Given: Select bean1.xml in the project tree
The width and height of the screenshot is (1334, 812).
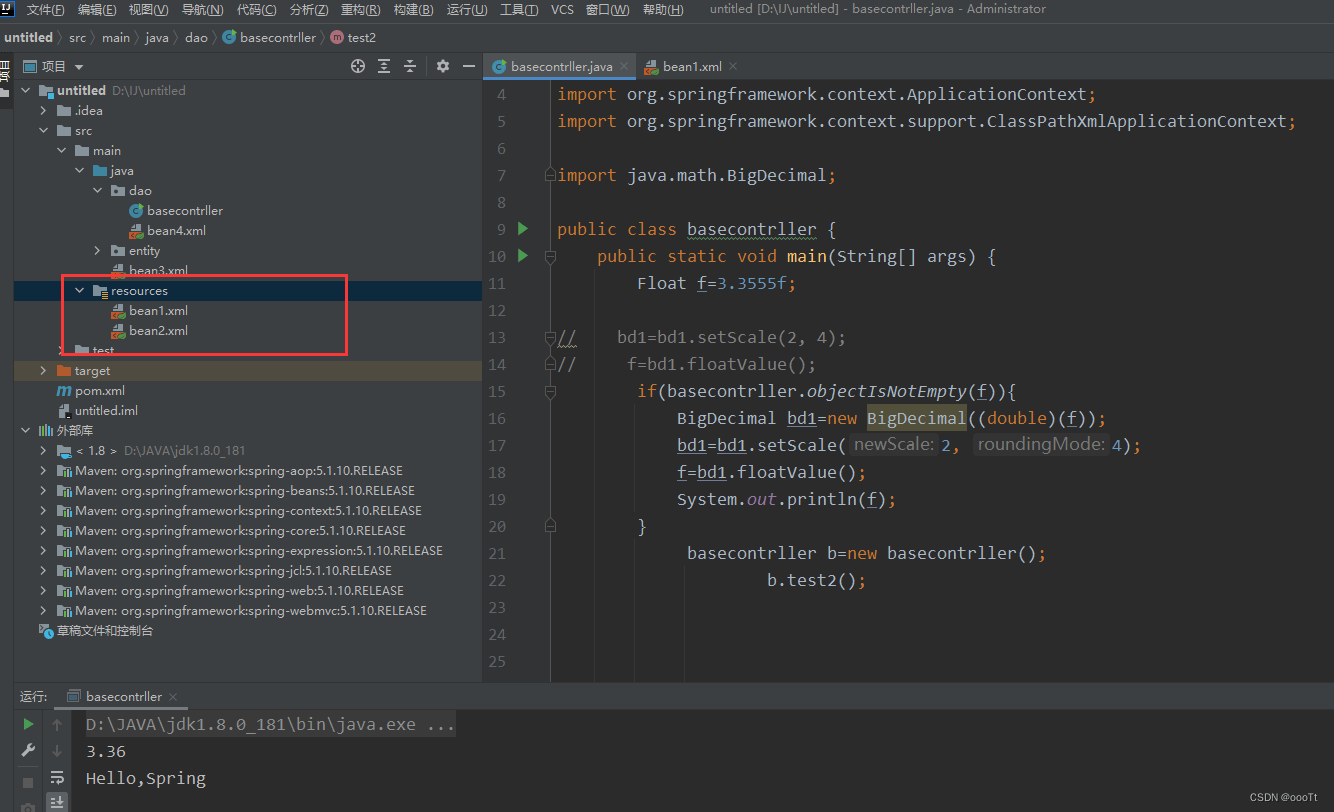Looking at the screenshot, I should point(158,311).
